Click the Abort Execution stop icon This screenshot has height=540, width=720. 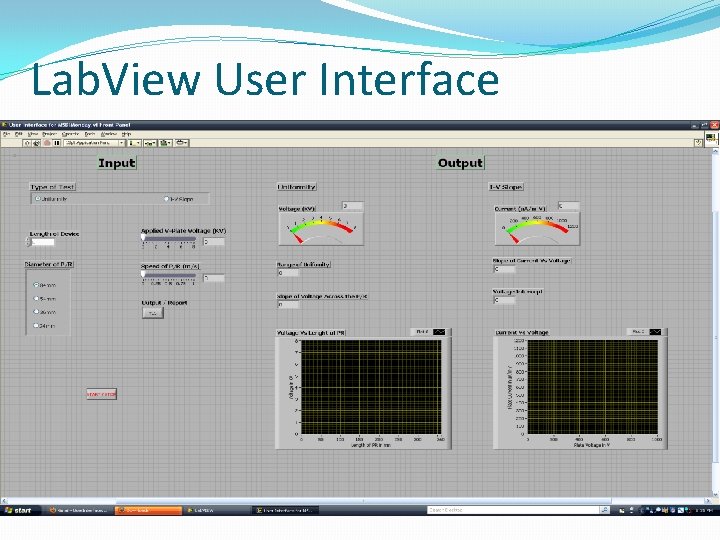pos(47,143)
